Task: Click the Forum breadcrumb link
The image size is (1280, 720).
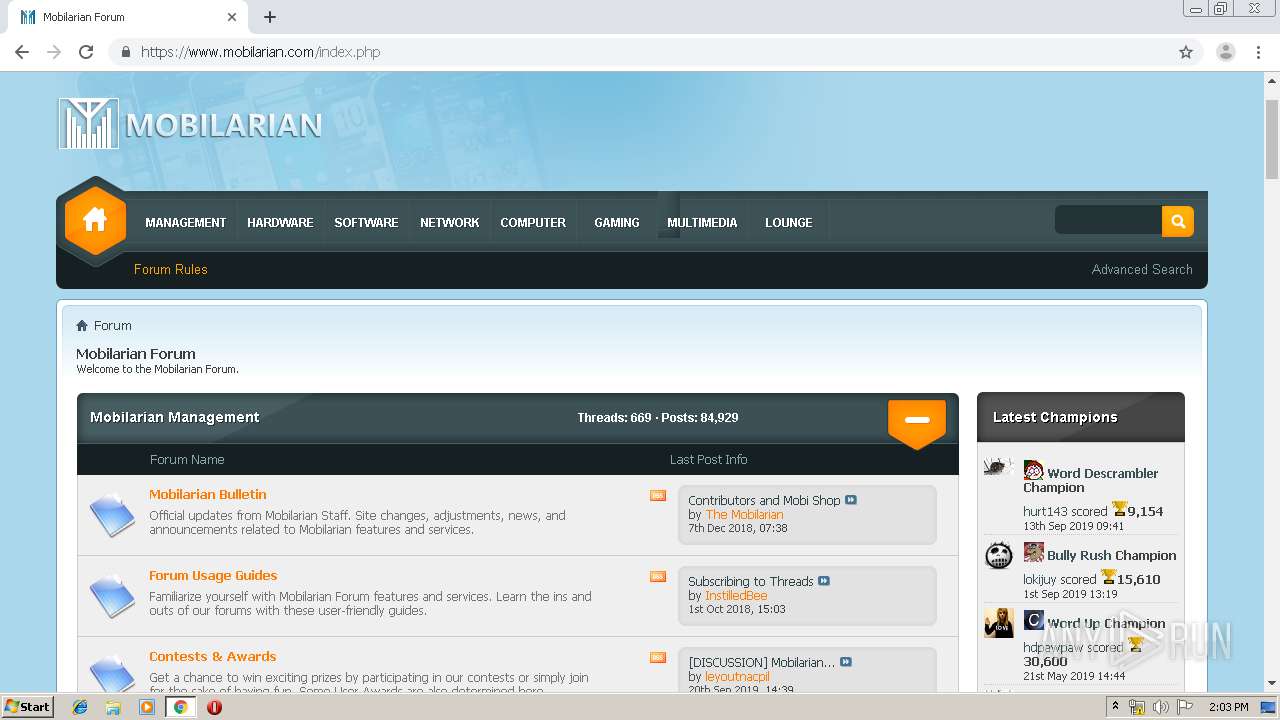Action: click(x=113, y=326)
